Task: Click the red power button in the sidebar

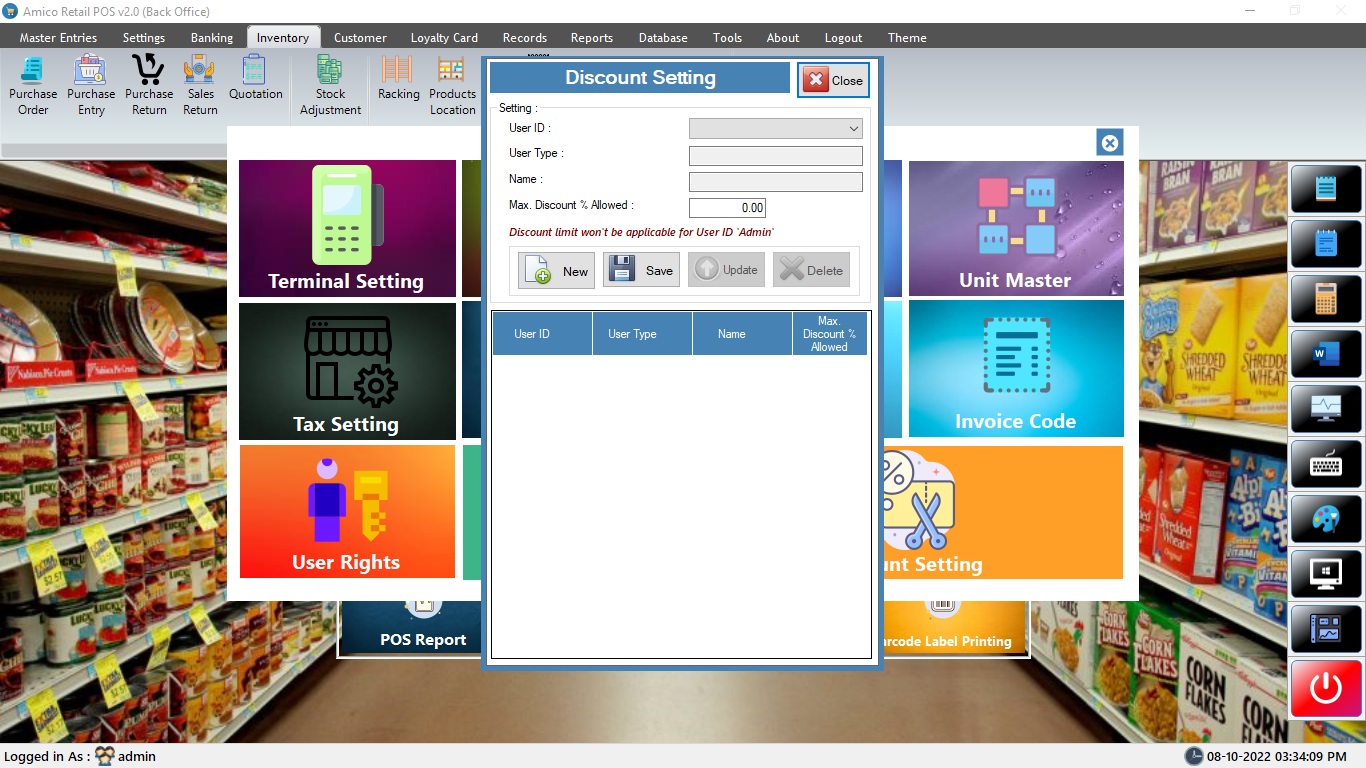Action: 1325,688
